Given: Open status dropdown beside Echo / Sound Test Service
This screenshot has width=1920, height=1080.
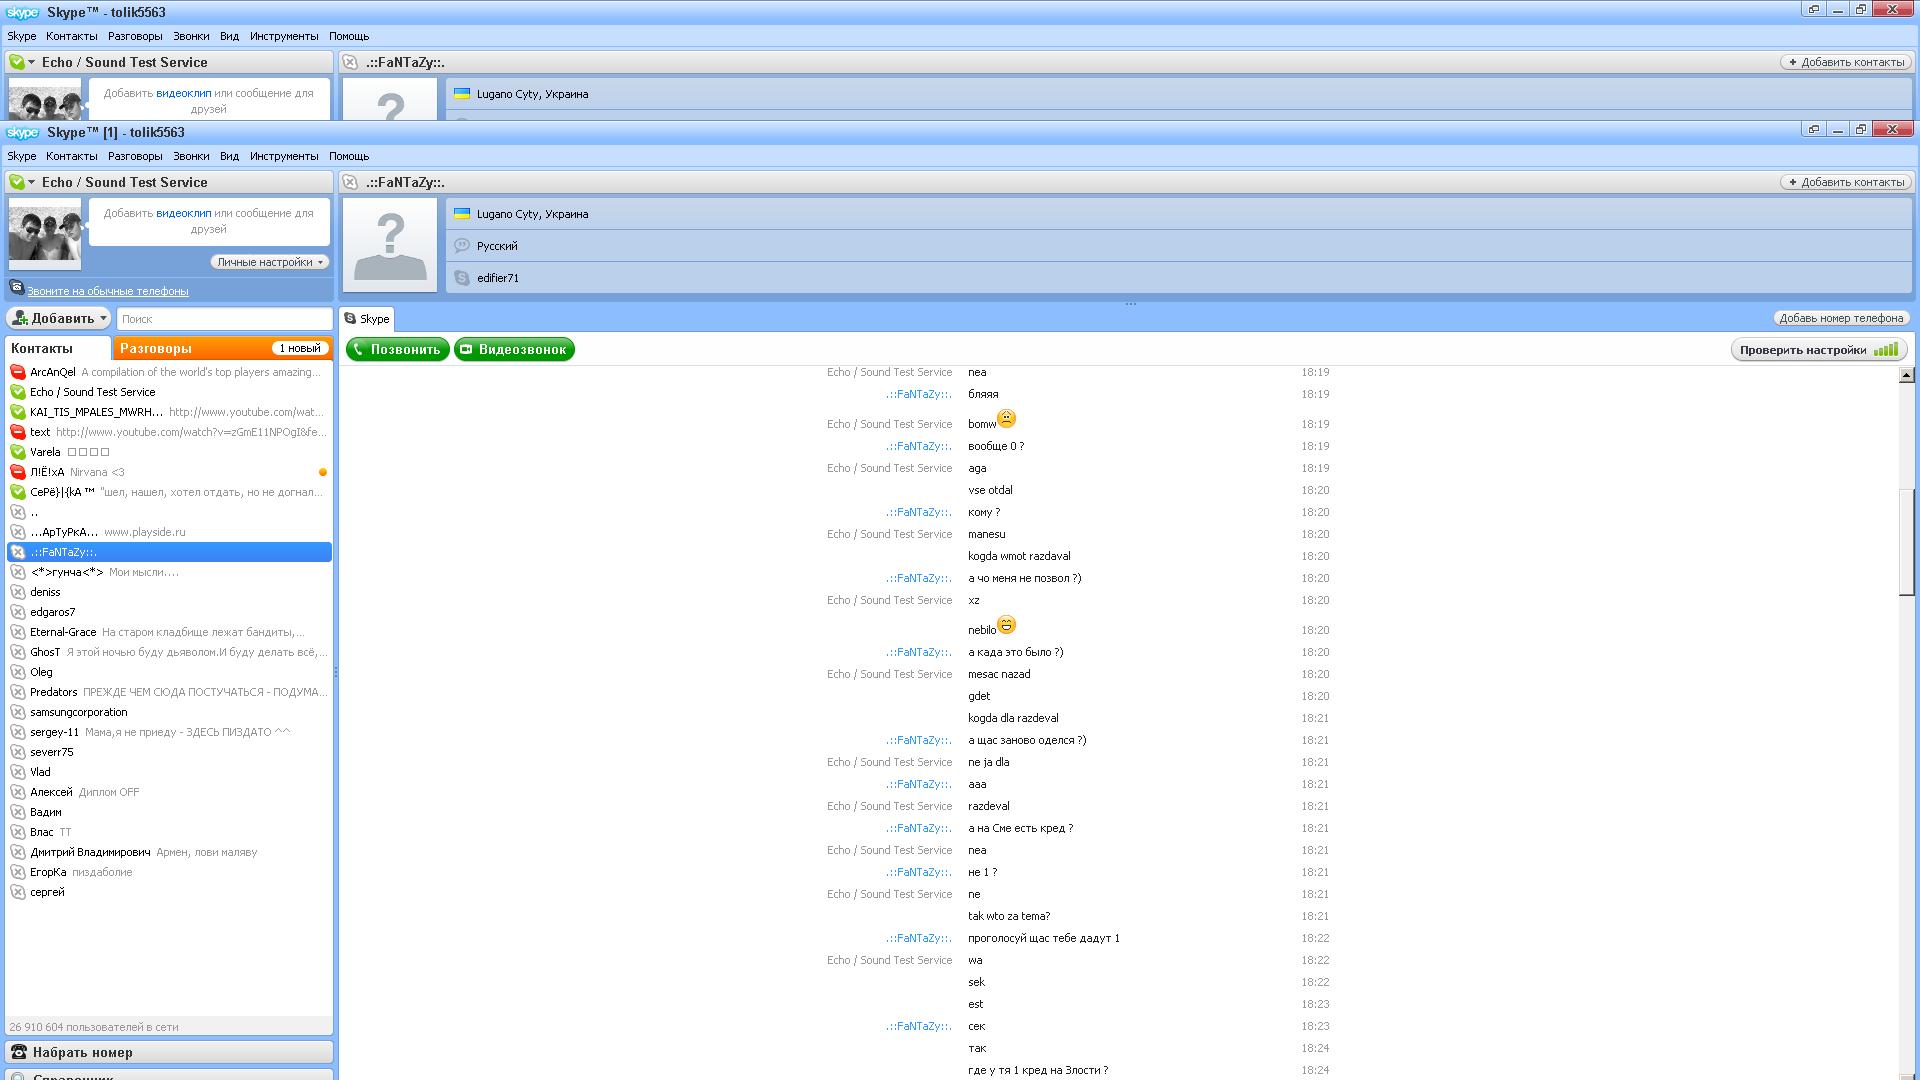Looking at the screenshot, I should (22, 182).
